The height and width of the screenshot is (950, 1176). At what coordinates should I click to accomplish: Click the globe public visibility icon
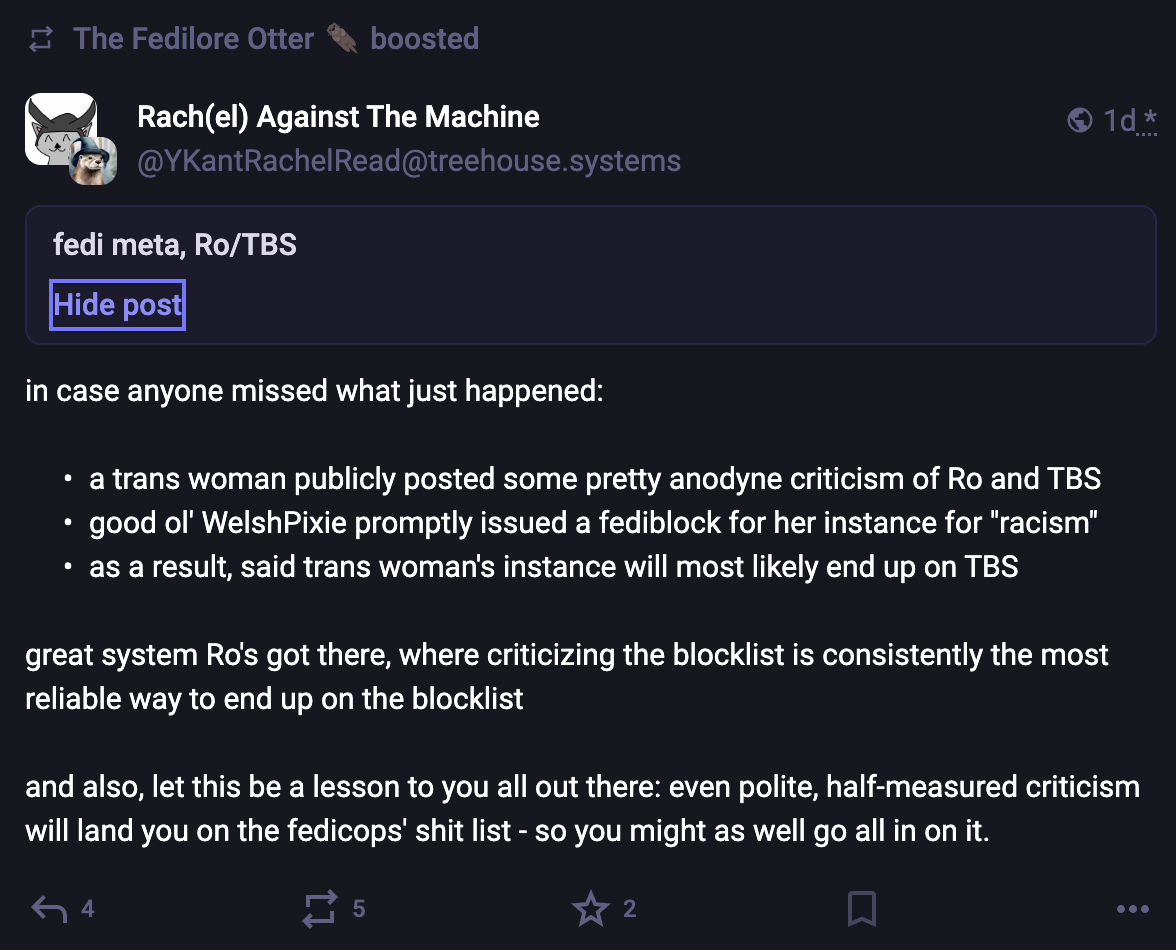coord(1080,121)
